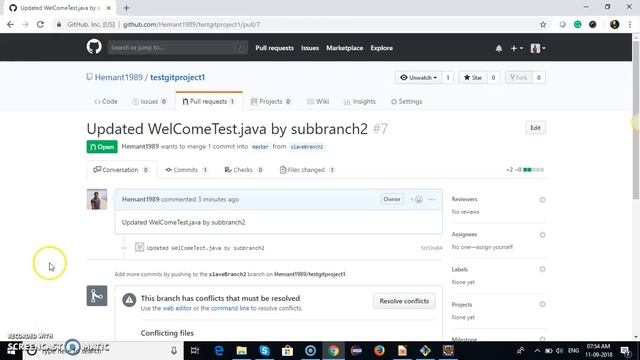Viewport: 640px width, 360px height.
Task: Go to Pull requests in top navigation
Action: point(274,48)
